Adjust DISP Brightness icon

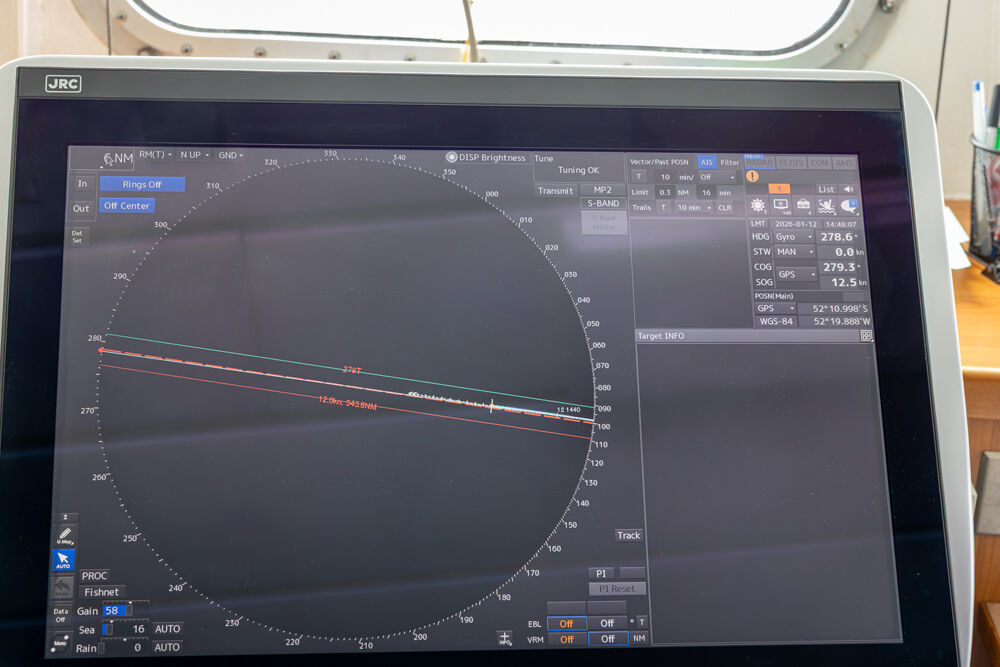pyautogui.click(x=451, y=158)
